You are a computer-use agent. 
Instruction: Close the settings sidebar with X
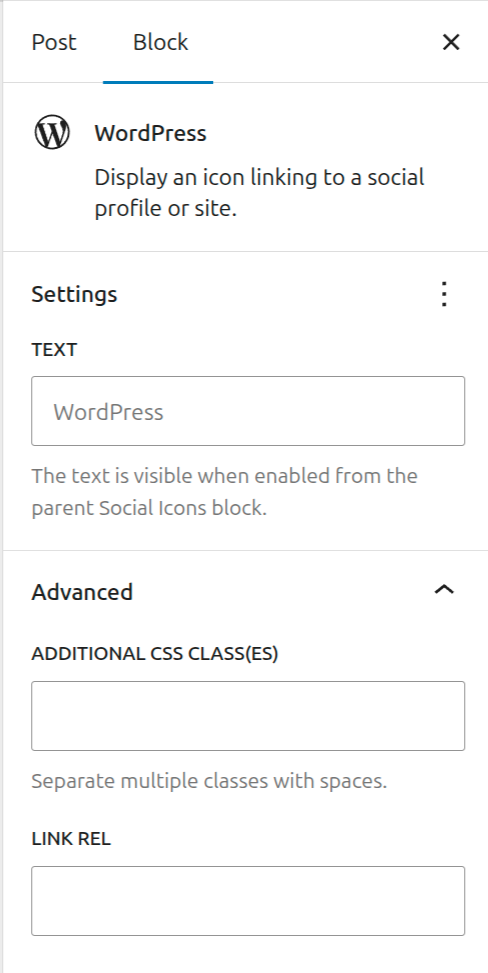click(451, 42)
